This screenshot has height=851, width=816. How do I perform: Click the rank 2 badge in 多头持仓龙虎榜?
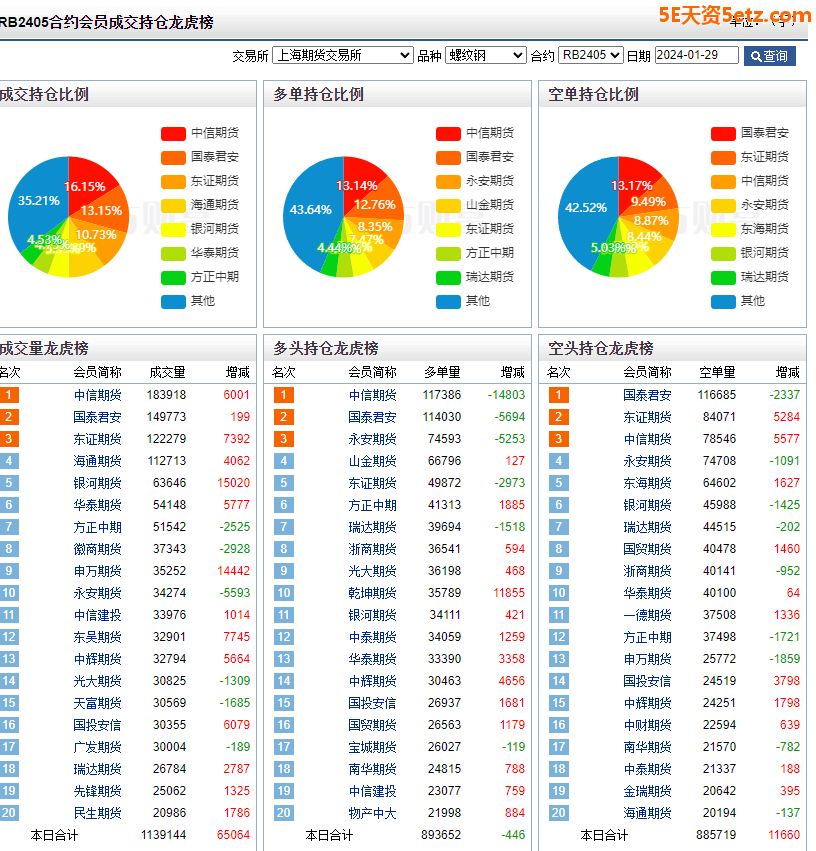tap(284, 417)
